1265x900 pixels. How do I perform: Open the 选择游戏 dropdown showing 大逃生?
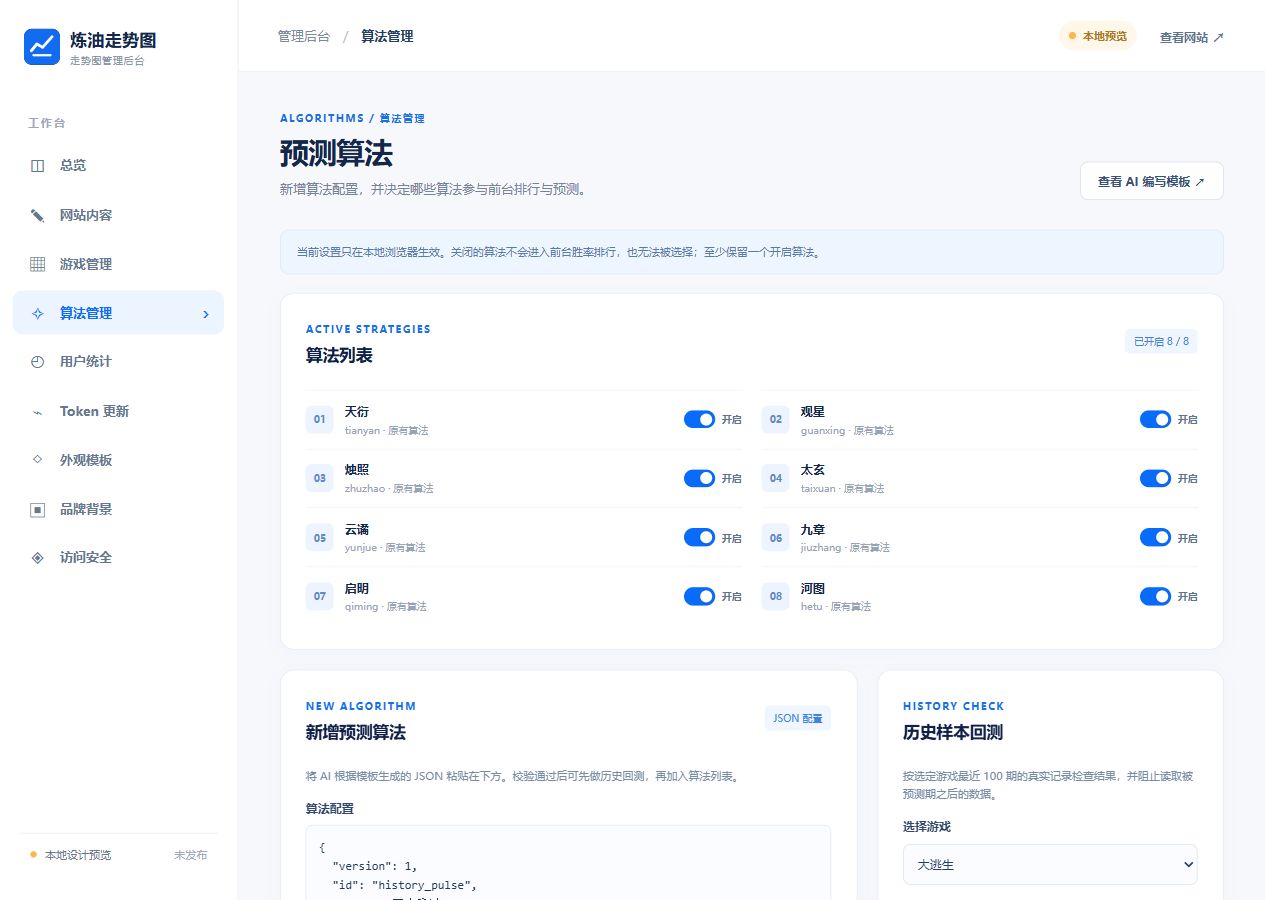pyautogui.click(x=1050, y=865)
